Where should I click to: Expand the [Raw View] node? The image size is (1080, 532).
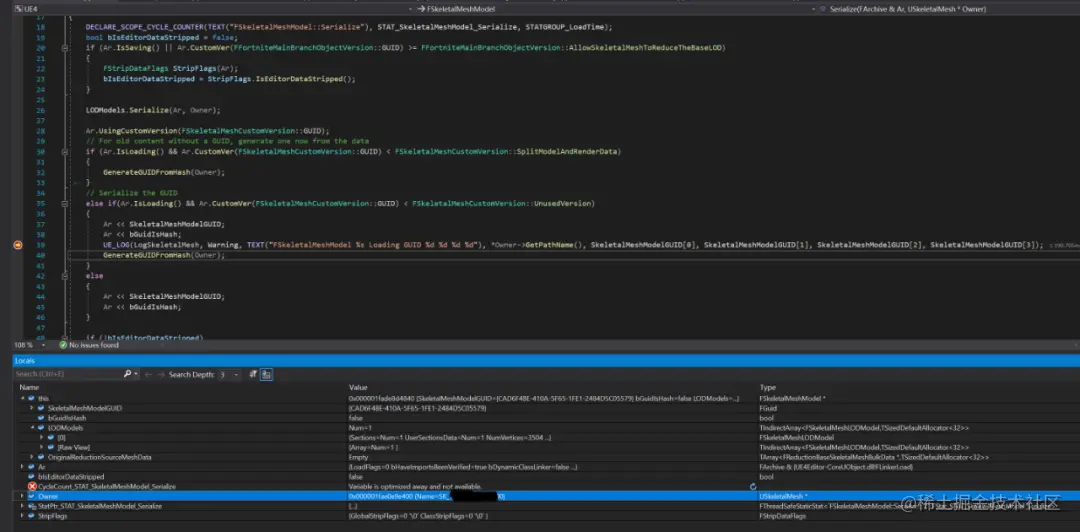coord(41,447)
